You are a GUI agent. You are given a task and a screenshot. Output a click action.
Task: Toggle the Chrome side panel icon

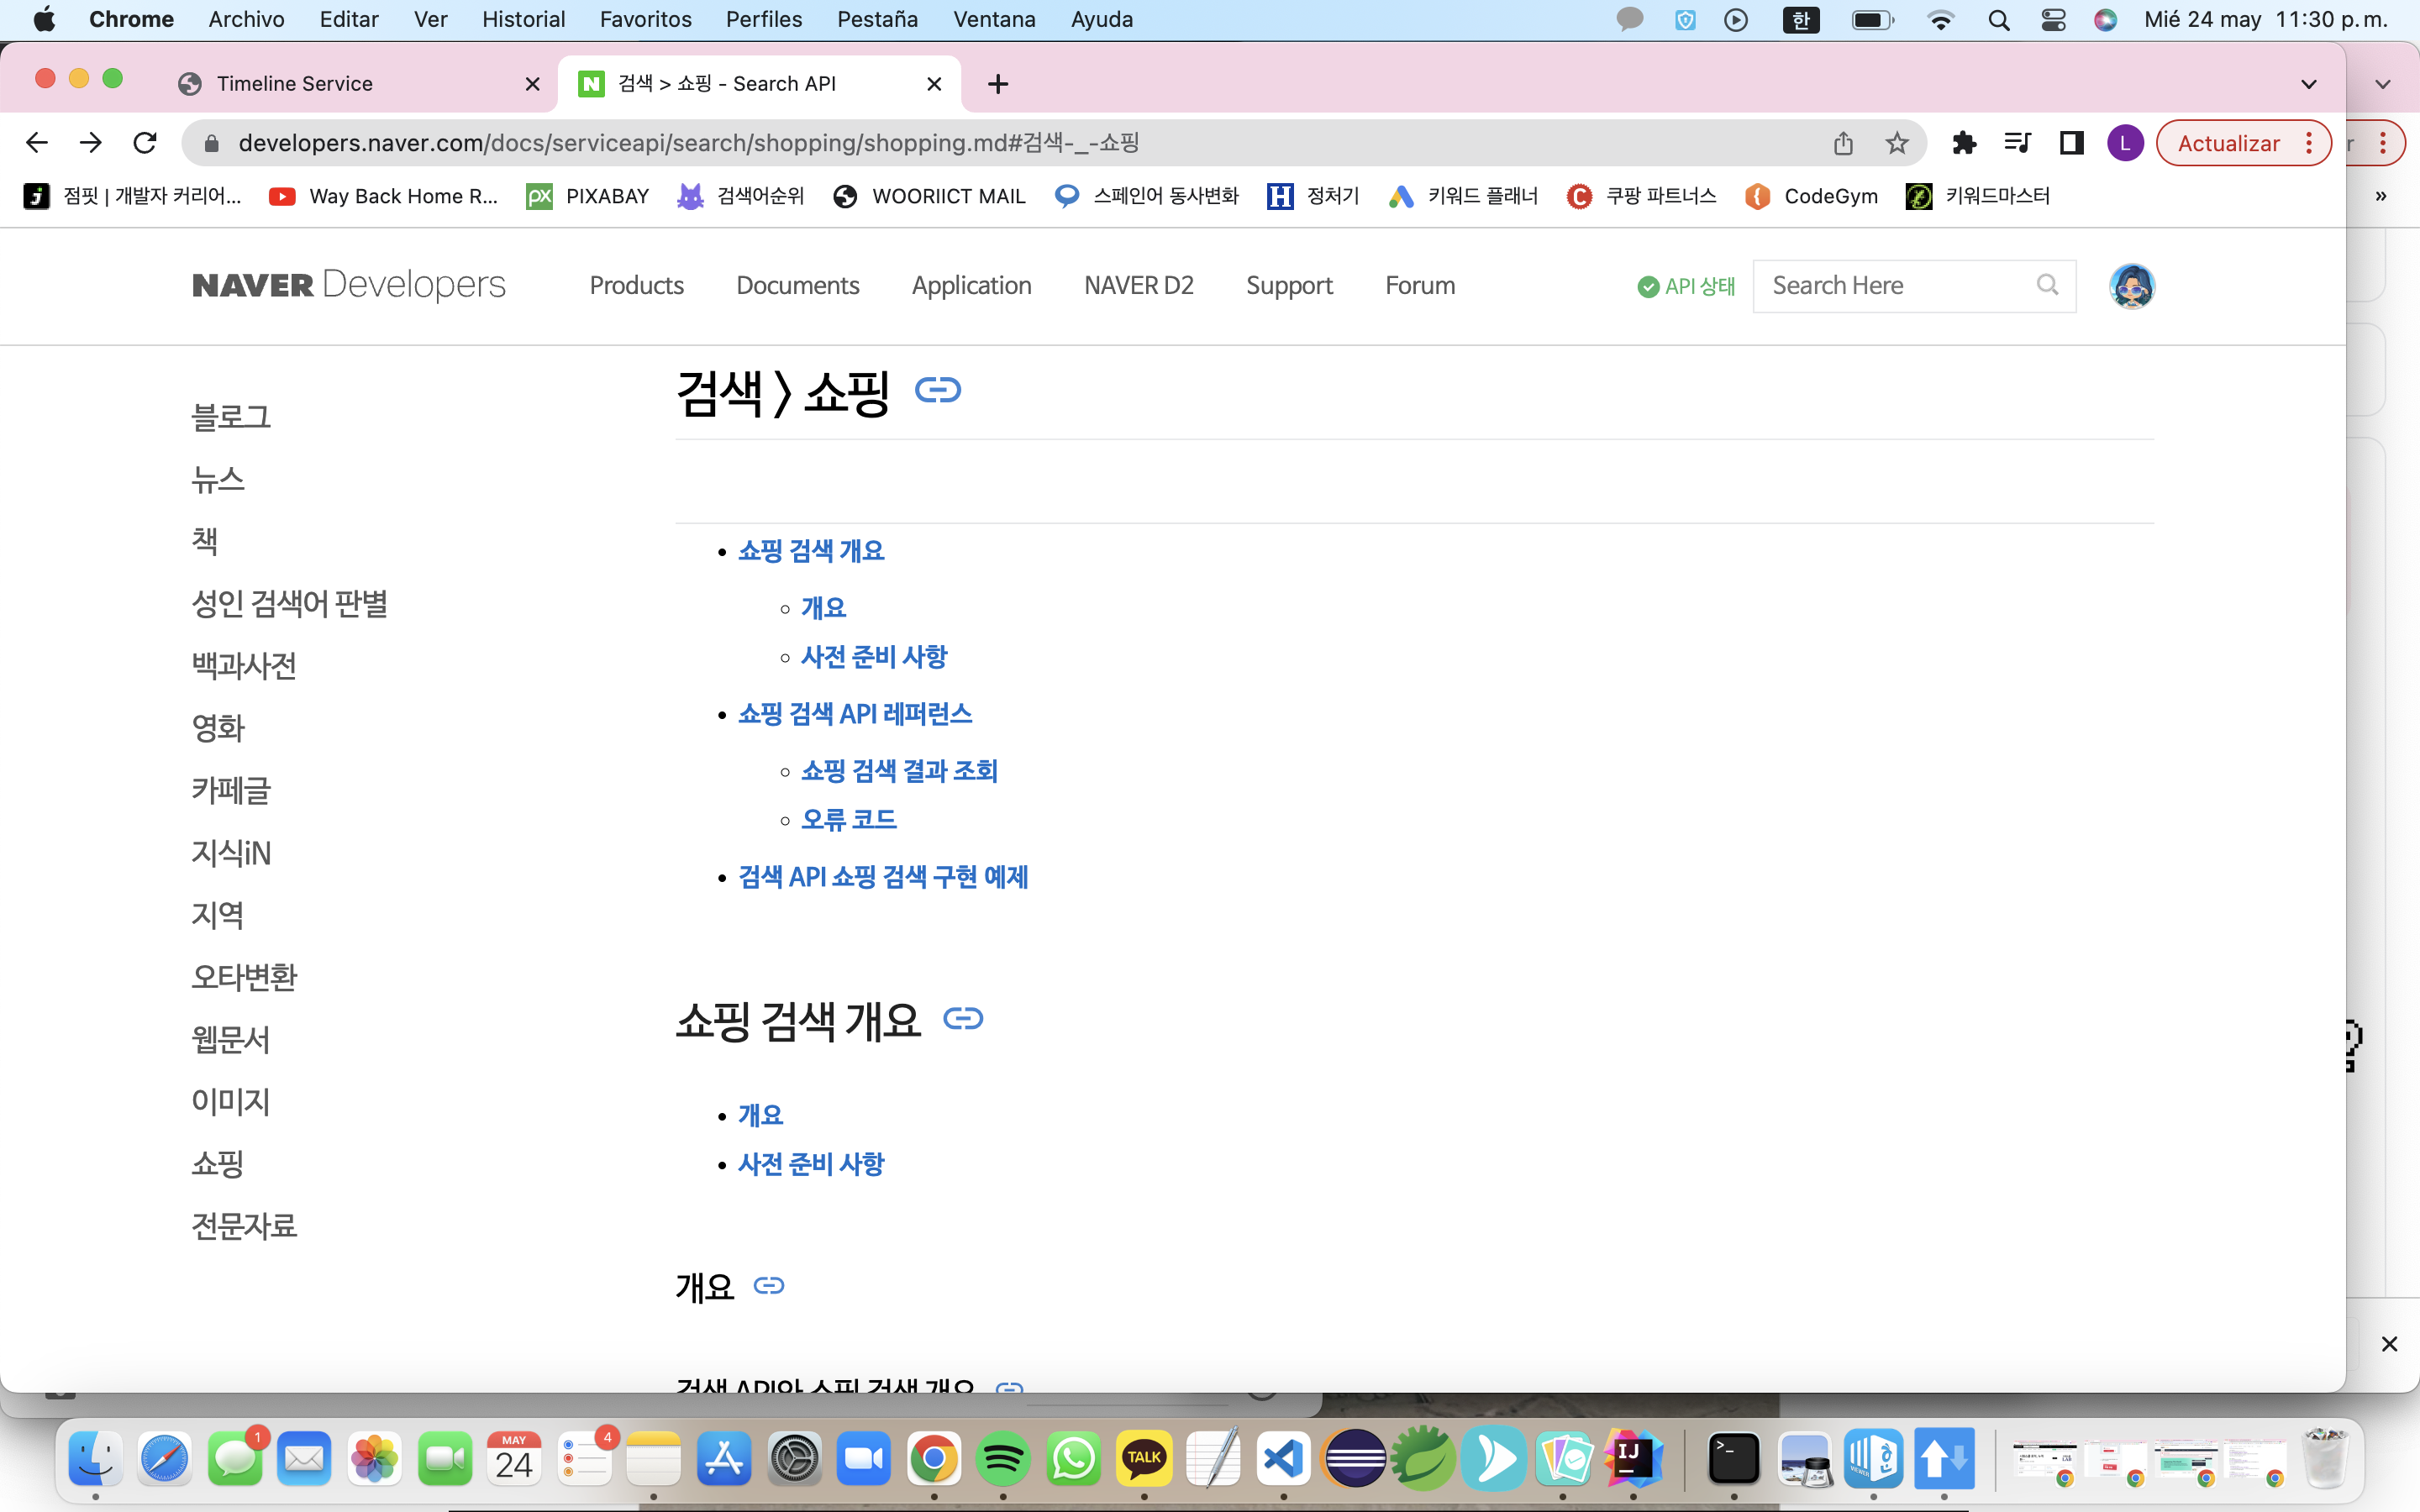click(2071, 143)
